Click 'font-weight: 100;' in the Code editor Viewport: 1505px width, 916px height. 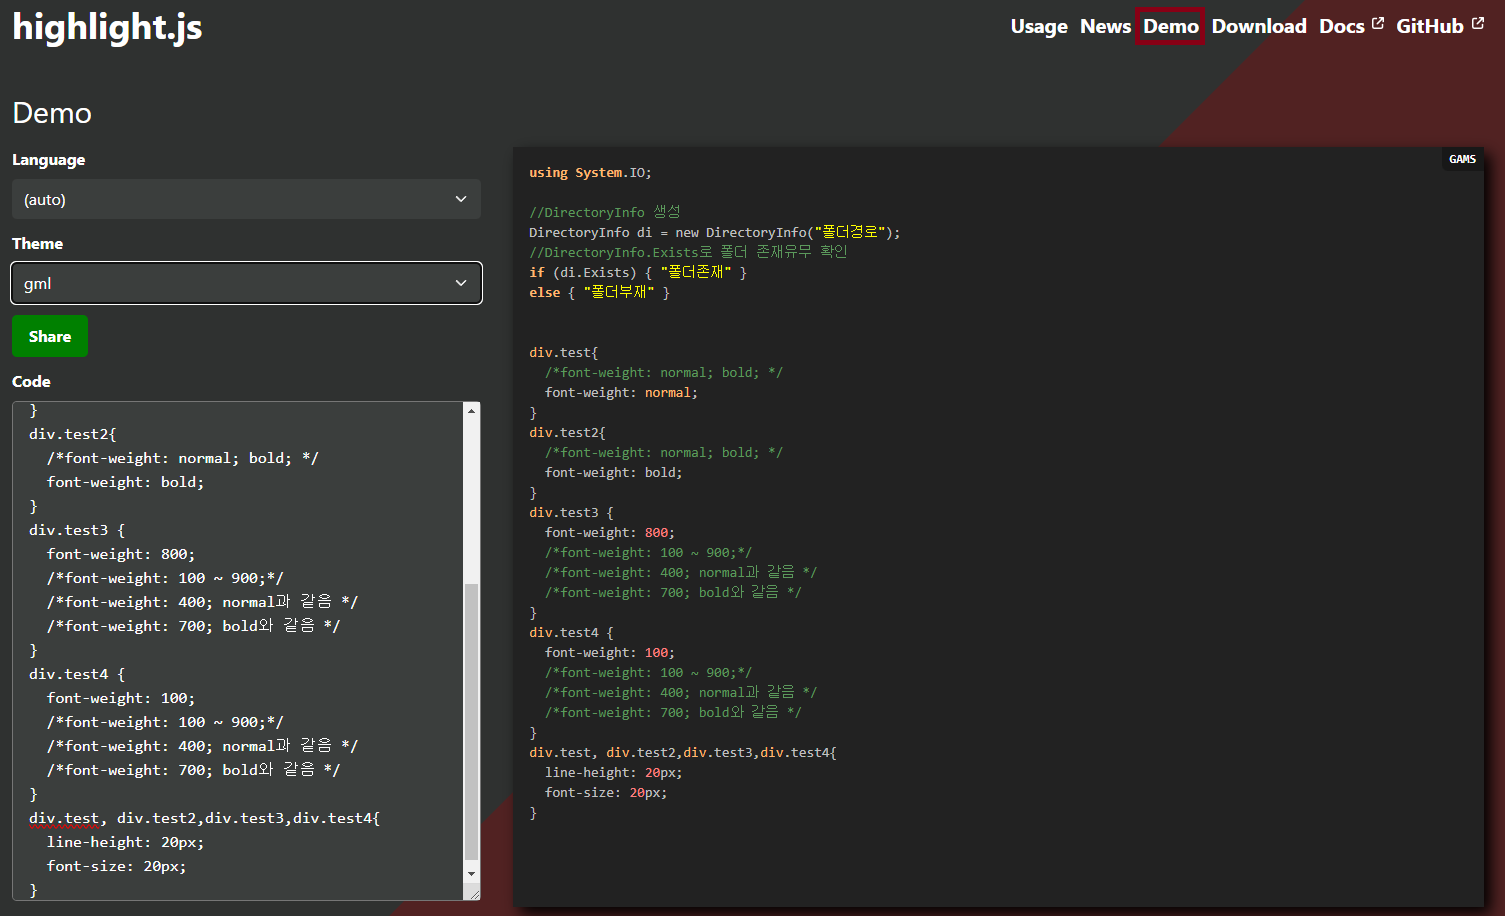(121, 698)
